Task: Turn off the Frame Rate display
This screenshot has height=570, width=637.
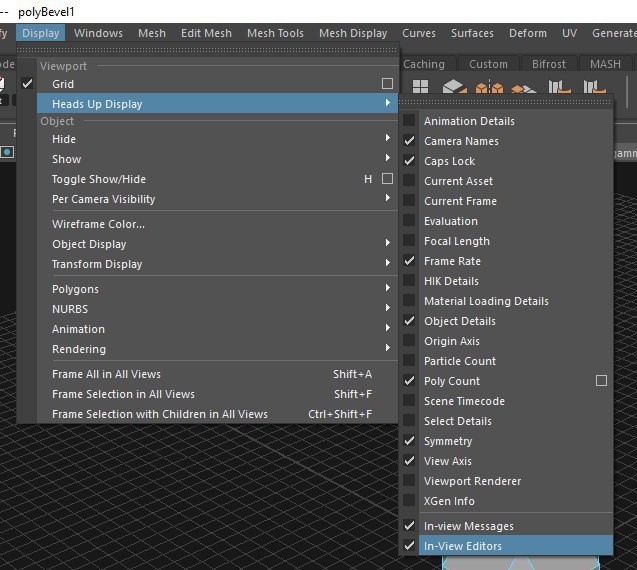Action: [452, 261]
